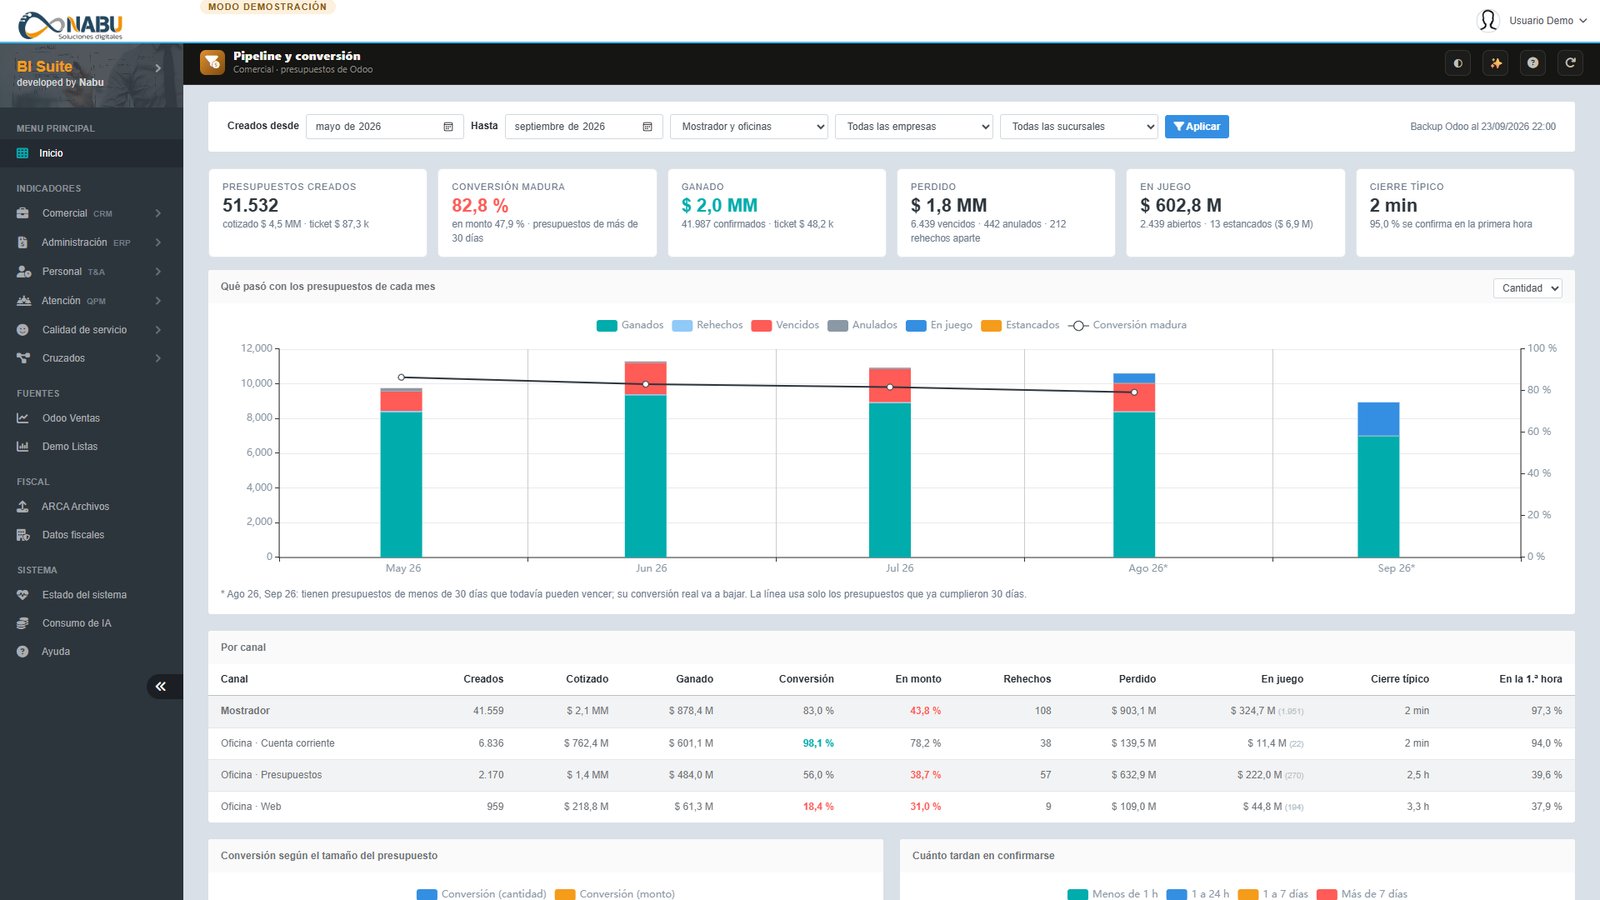This screenshot has width=1600, height=900.
Task: Click Estancados orange legend swatch
Action: coord(991,326)
